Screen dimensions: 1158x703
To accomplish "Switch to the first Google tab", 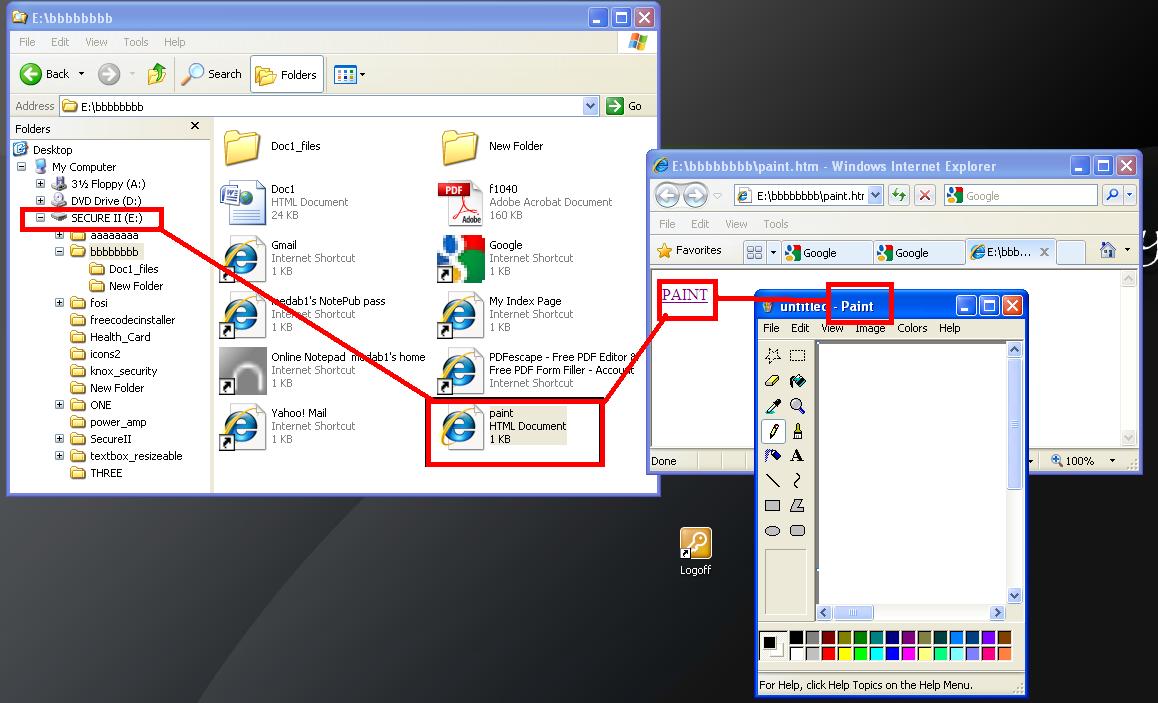I will (827, 253).
